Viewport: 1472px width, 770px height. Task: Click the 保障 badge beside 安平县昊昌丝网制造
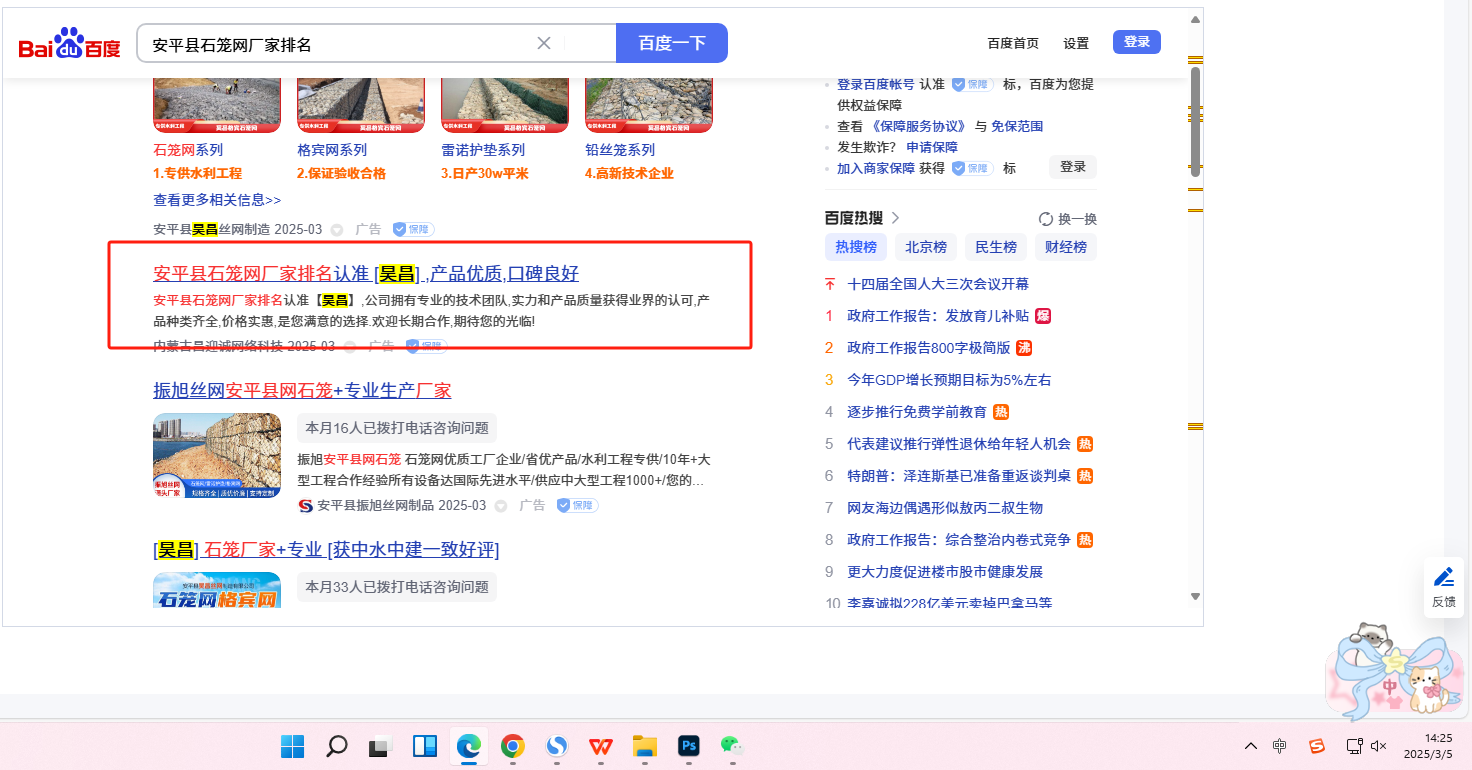(413, 229)
